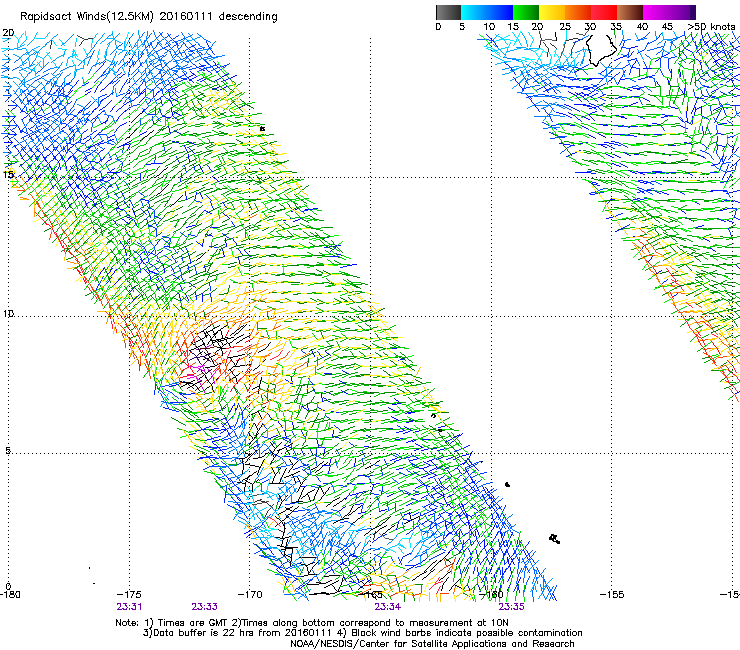Click the green 15-20 knots legend swatch
740x650 pixels.
(x=526, y=12)
